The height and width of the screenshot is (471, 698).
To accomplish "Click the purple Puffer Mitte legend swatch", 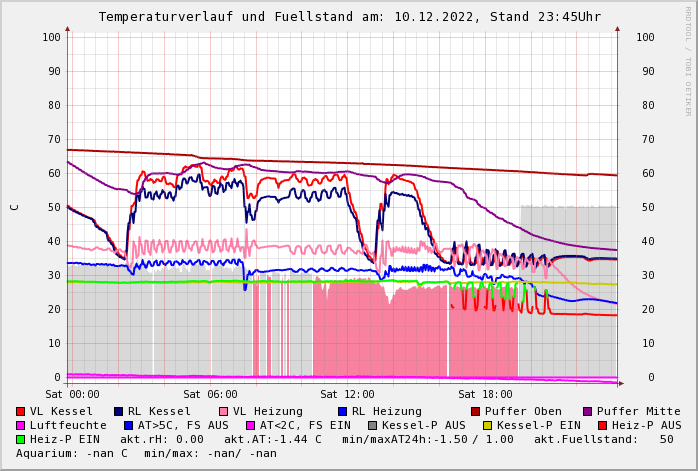I will pos(587,411).
